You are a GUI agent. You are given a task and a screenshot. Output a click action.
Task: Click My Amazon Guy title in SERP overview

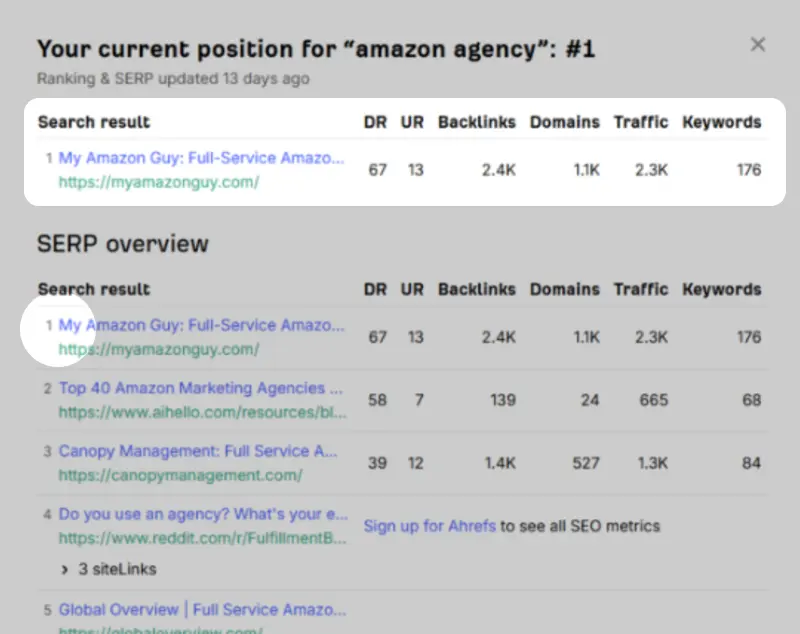pos(201,325)
